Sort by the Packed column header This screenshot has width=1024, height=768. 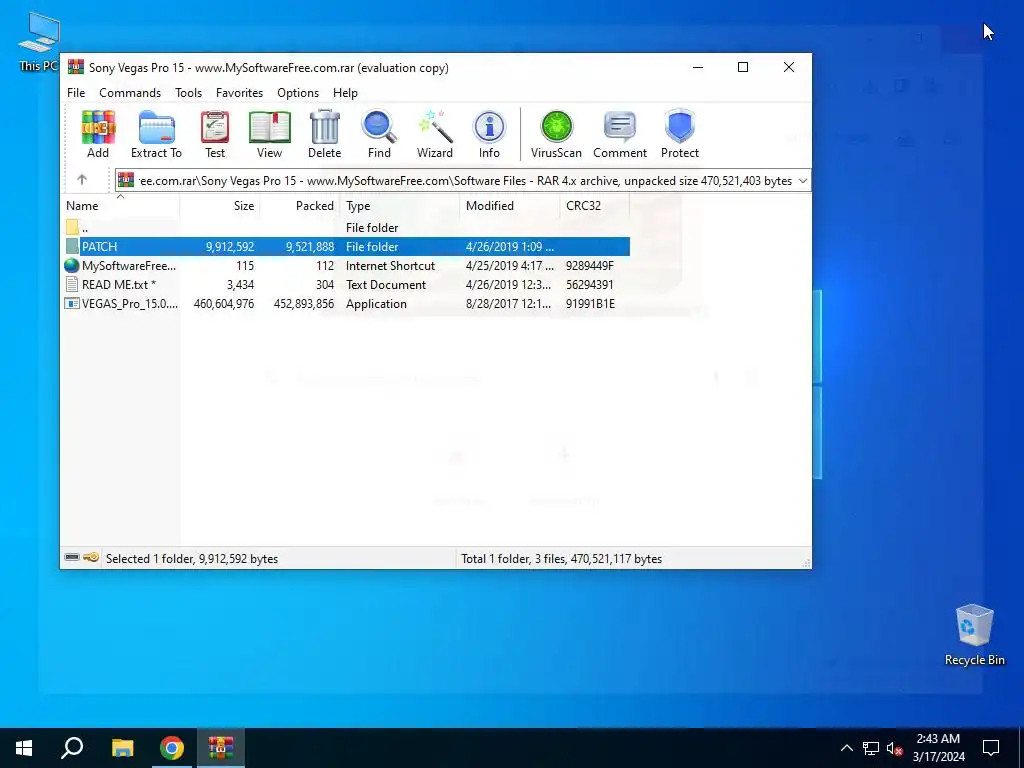click(299, 206)
